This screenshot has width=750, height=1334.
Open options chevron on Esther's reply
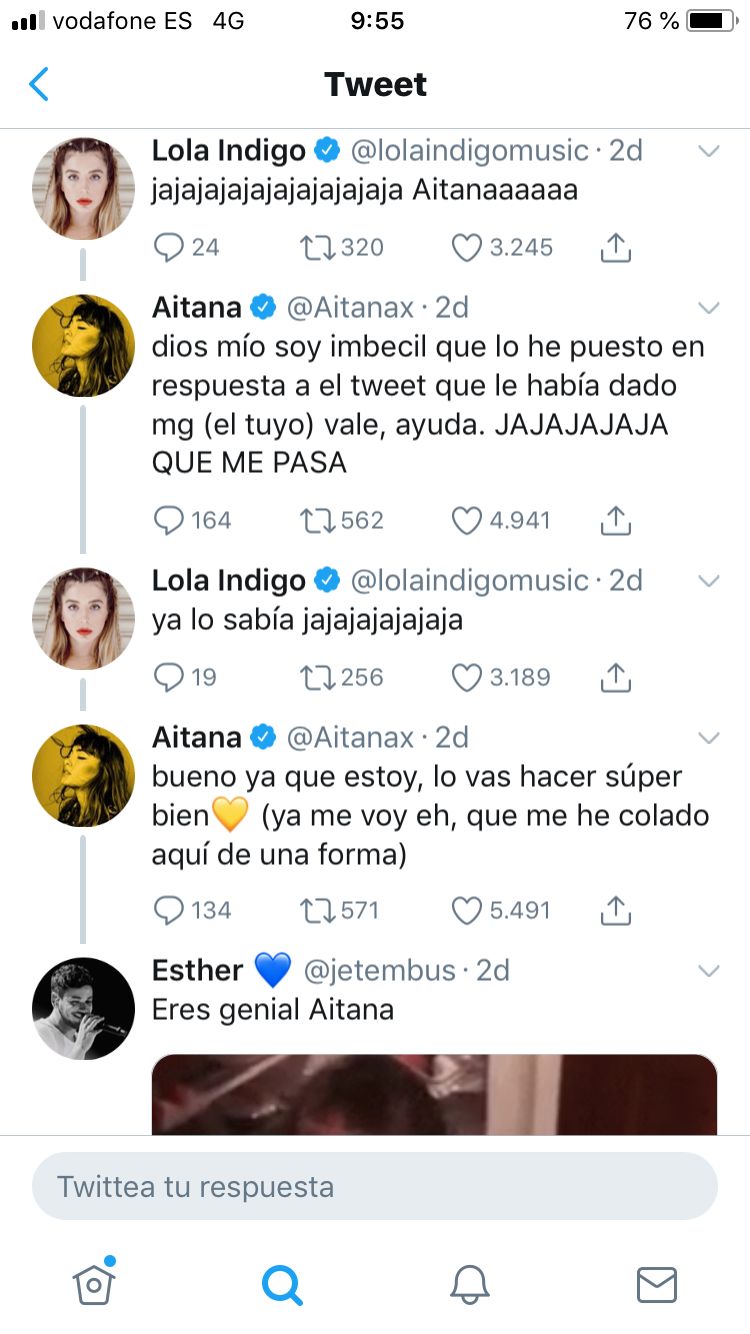point(709,971)
